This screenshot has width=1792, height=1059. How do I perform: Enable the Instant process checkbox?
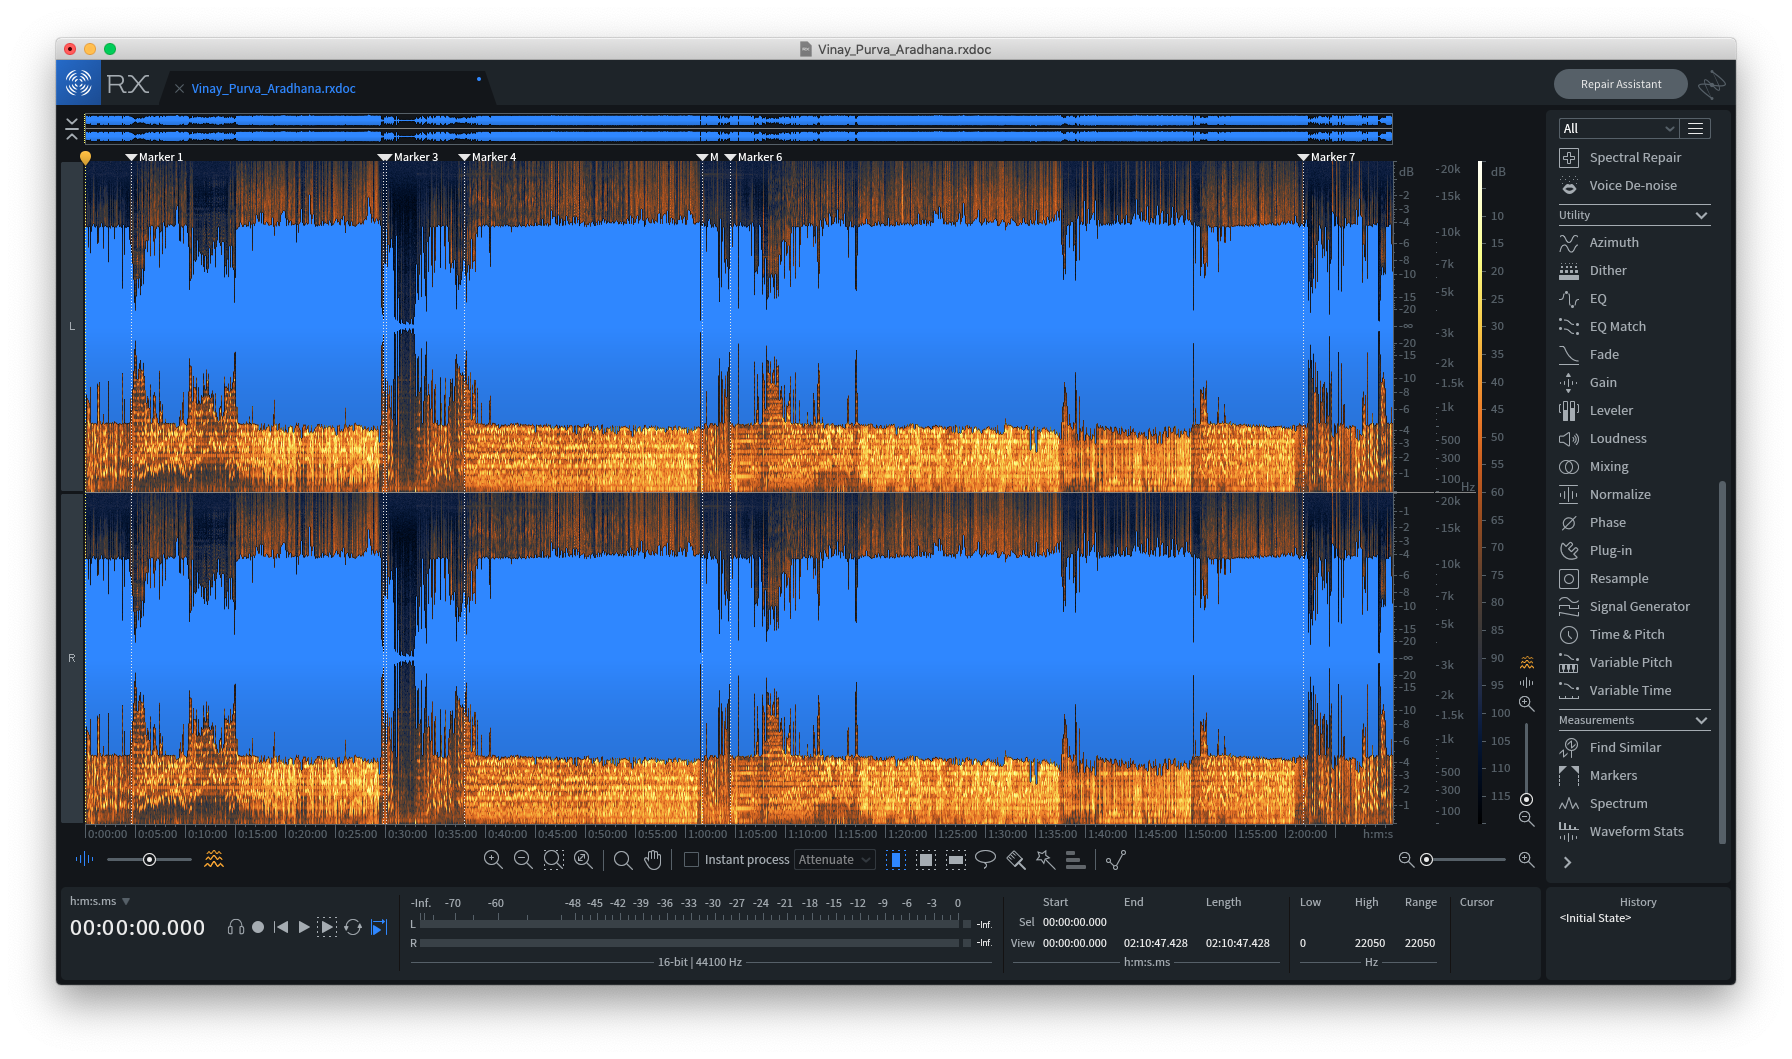pyautogui.click(x=691, y=860)
